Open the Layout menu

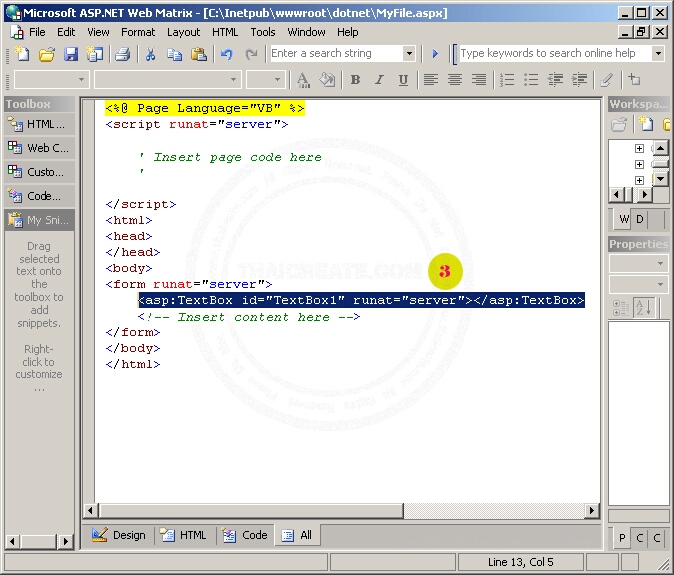coord(184,32)
